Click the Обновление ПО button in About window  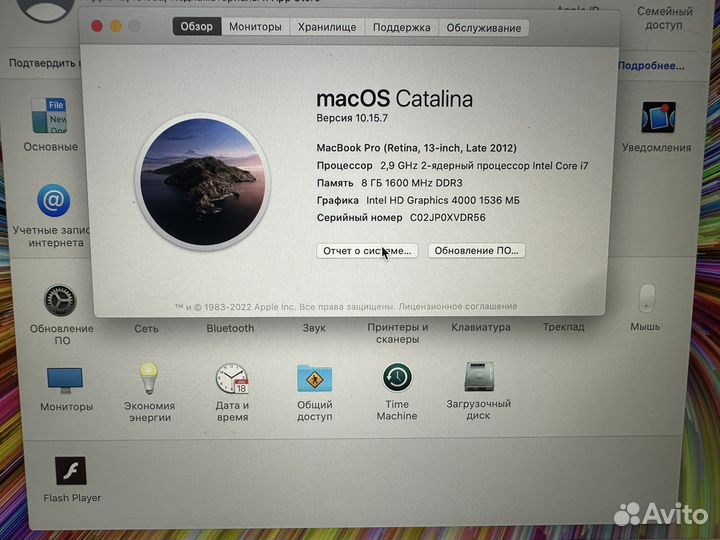coord(476,251)
